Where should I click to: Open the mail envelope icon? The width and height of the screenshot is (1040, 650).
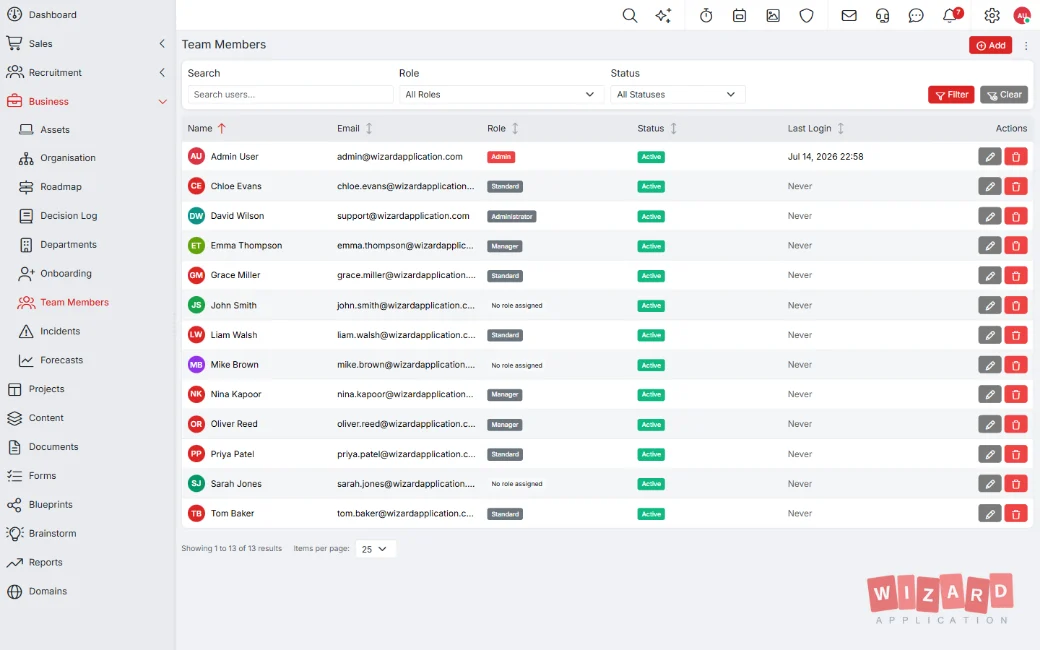[848, 15]
